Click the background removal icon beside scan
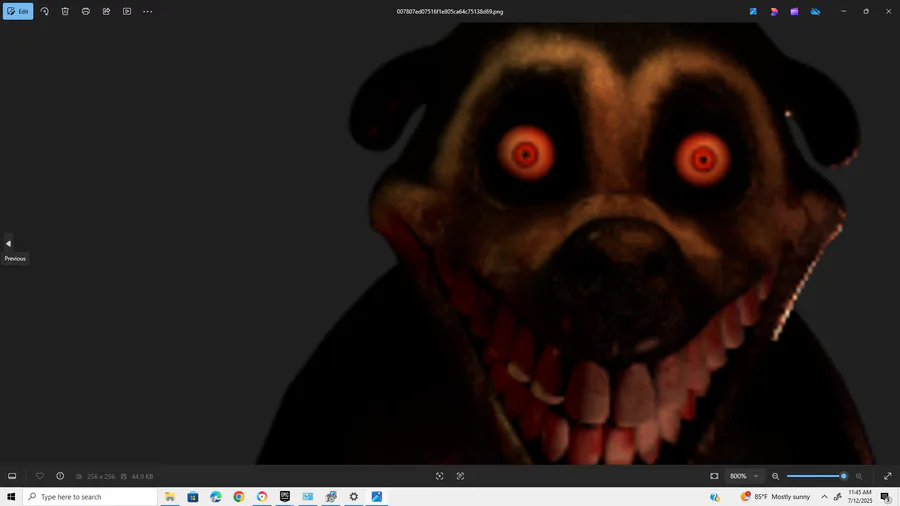Viewport: 900px width, 506px height. (x=460, y=476)
